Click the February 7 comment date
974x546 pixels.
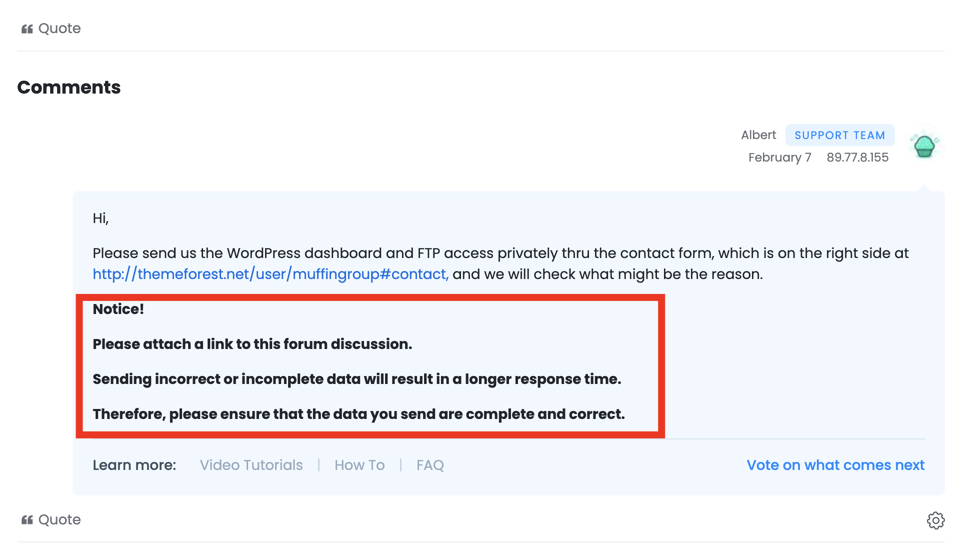(780, 158)
